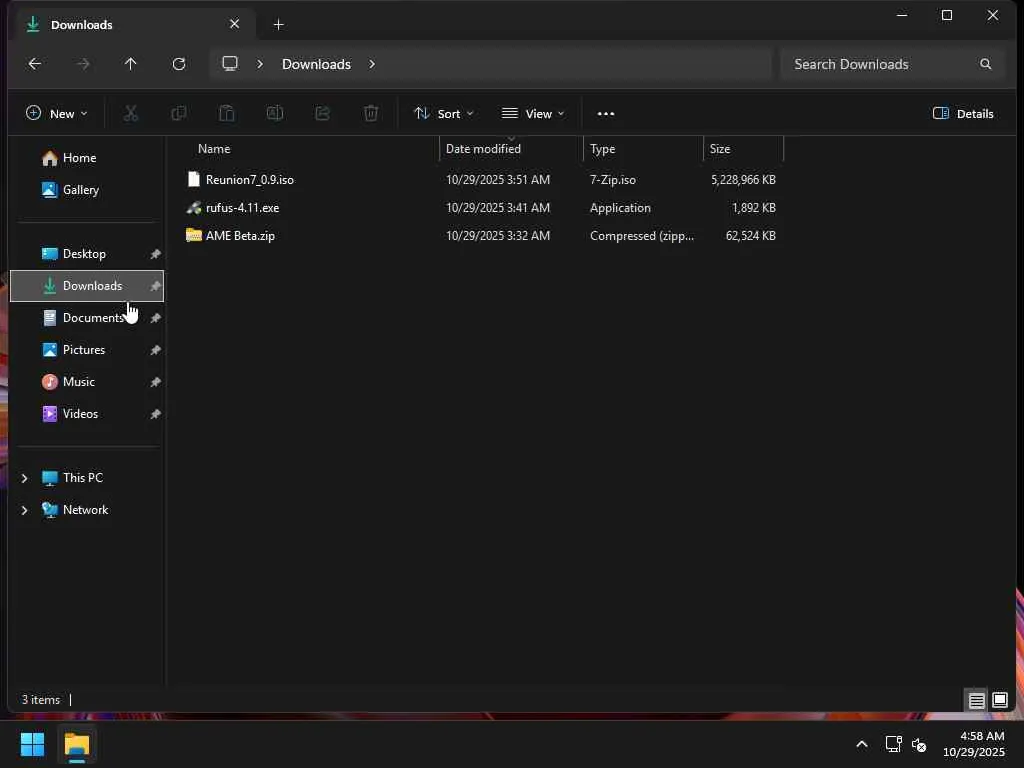The image size is (1024, 768).
Task: Click the Share toolbar icon
Action: pyautogui.click(x=323, y=114)
